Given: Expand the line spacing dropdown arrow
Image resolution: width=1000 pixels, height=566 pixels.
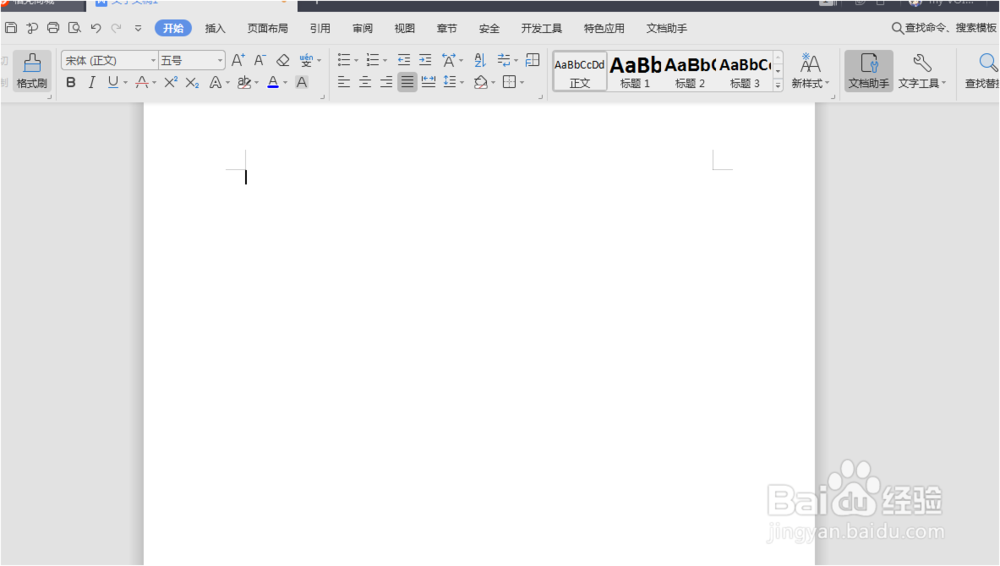Looking at the screenshot, I should coord(462,82).
